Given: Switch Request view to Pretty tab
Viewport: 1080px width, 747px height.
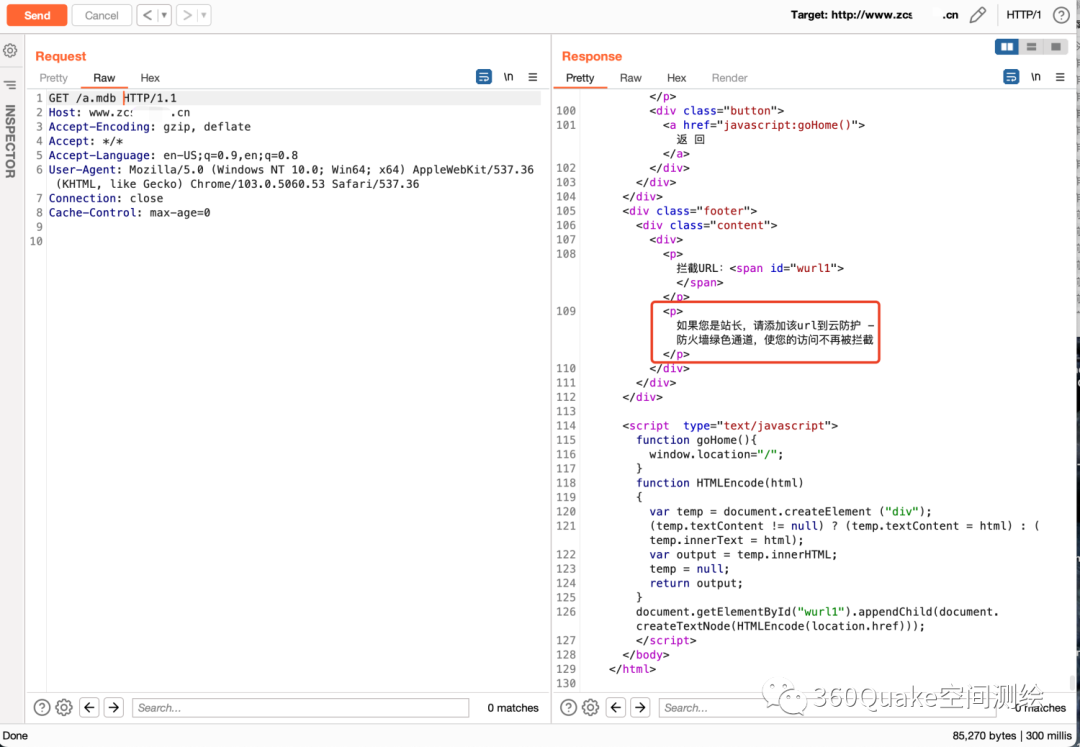Looking at the screenshot, I should pos(54,78).
